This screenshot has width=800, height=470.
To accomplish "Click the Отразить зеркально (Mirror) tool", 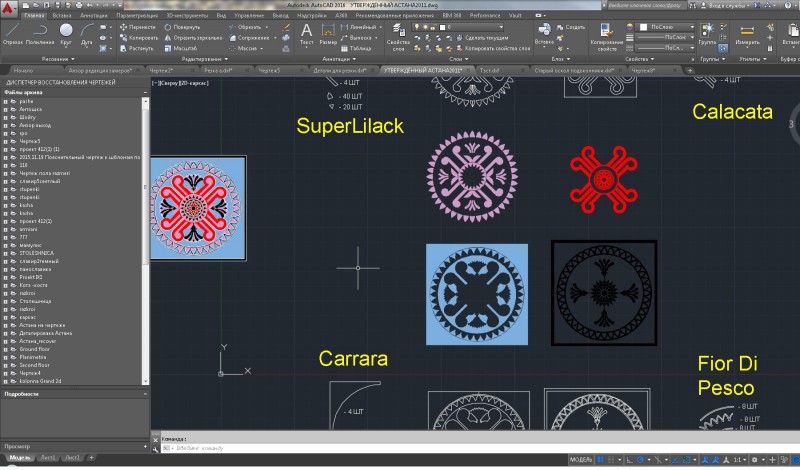I will pos(193,38).
